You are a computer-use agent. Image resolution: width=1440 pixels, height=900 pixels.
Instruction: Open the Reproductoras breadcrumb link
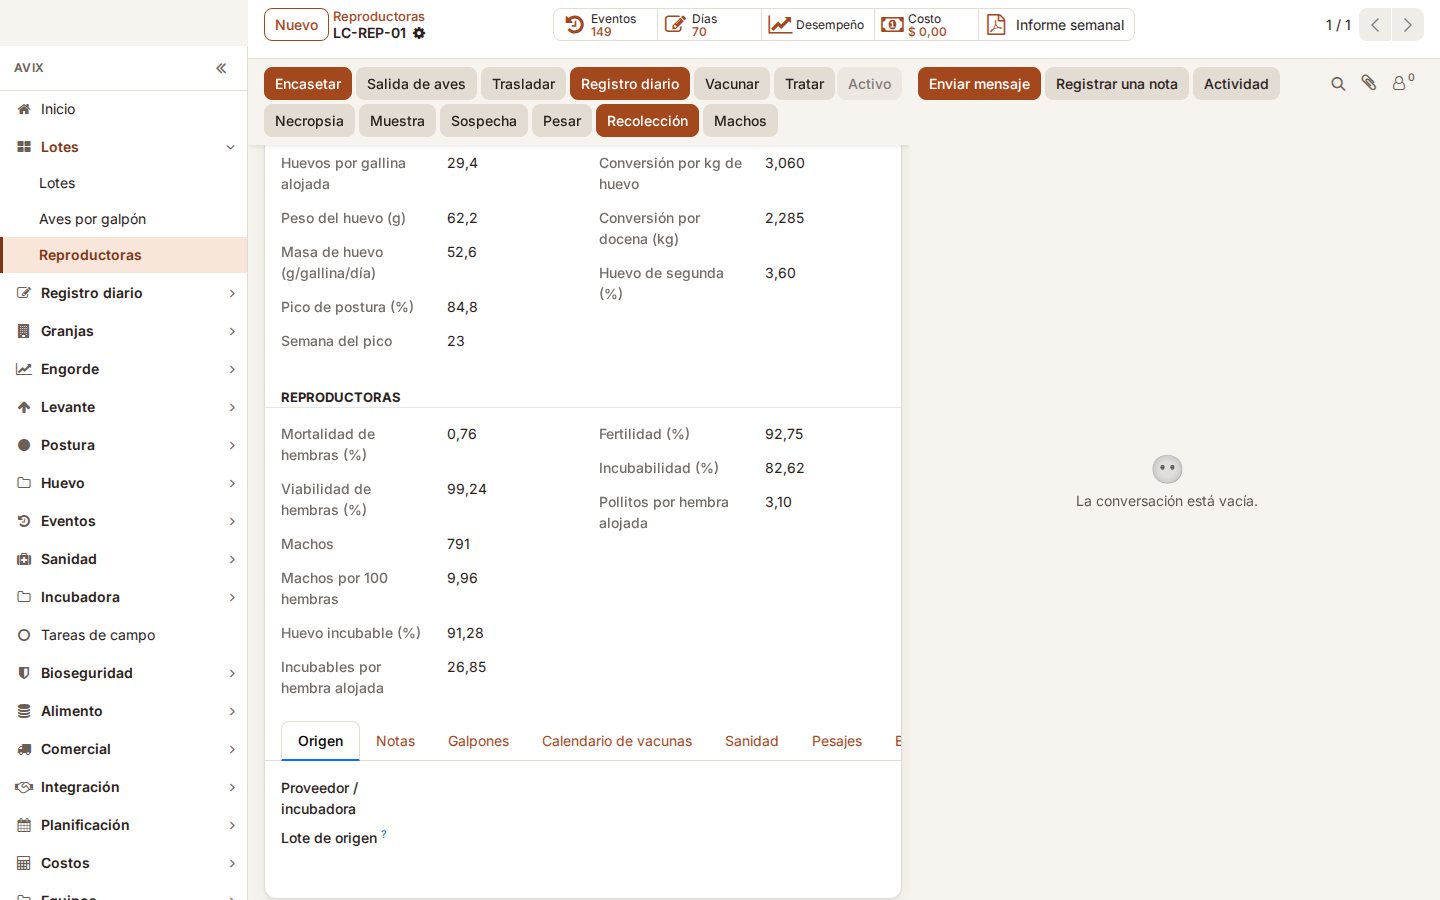pyautogui.click(x=379, y=16)
